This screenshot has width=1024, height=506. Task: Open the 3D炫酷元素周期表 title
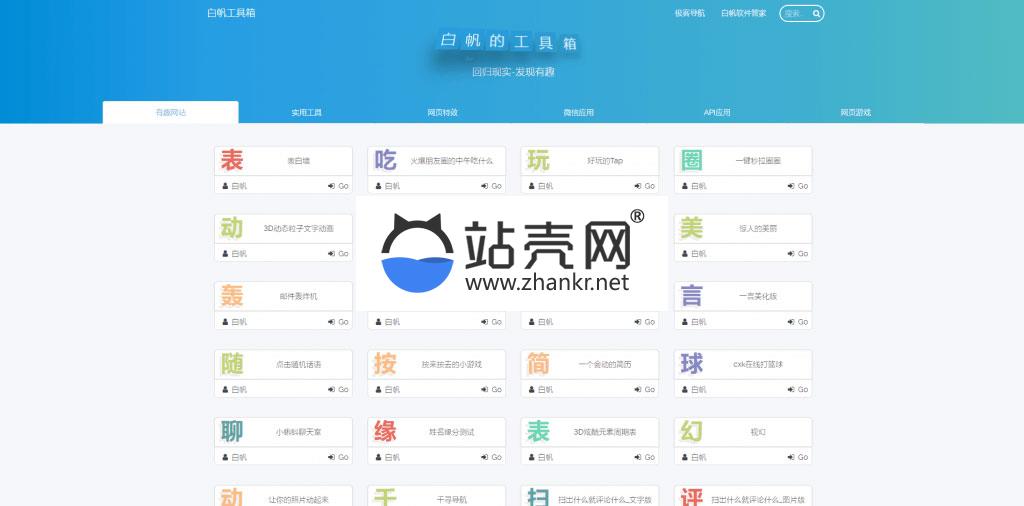(605, 432)
